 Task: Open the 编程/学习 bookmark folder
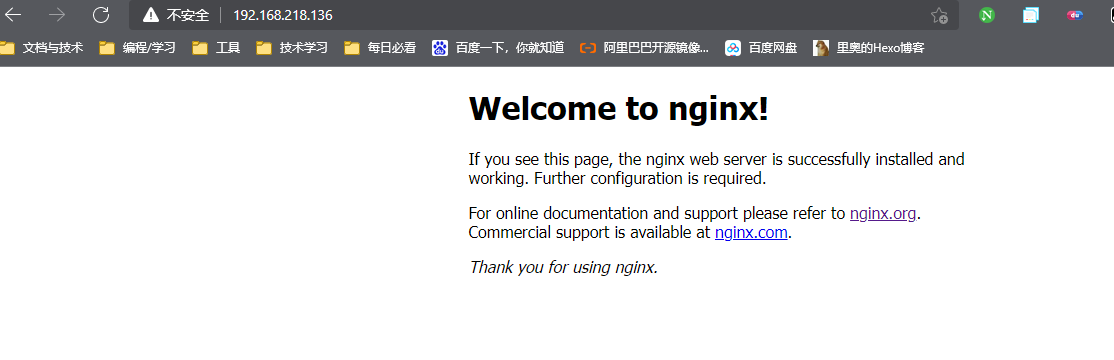coord(137,48)
